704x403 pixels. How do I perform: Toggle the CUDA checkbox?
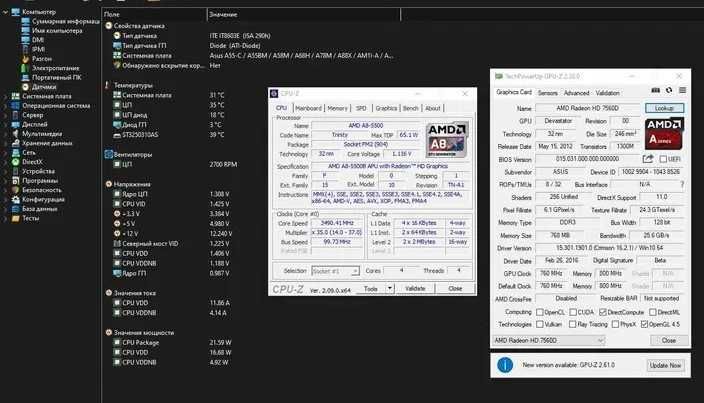coord(573,312)
